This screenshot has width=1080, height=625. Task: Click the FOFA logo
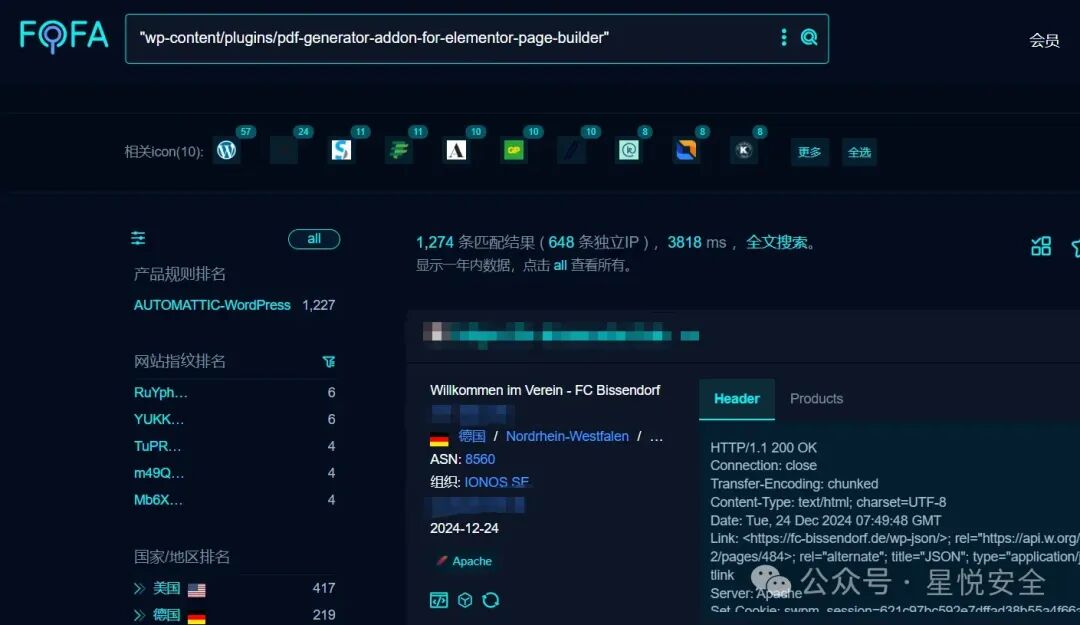click(64, 36)
